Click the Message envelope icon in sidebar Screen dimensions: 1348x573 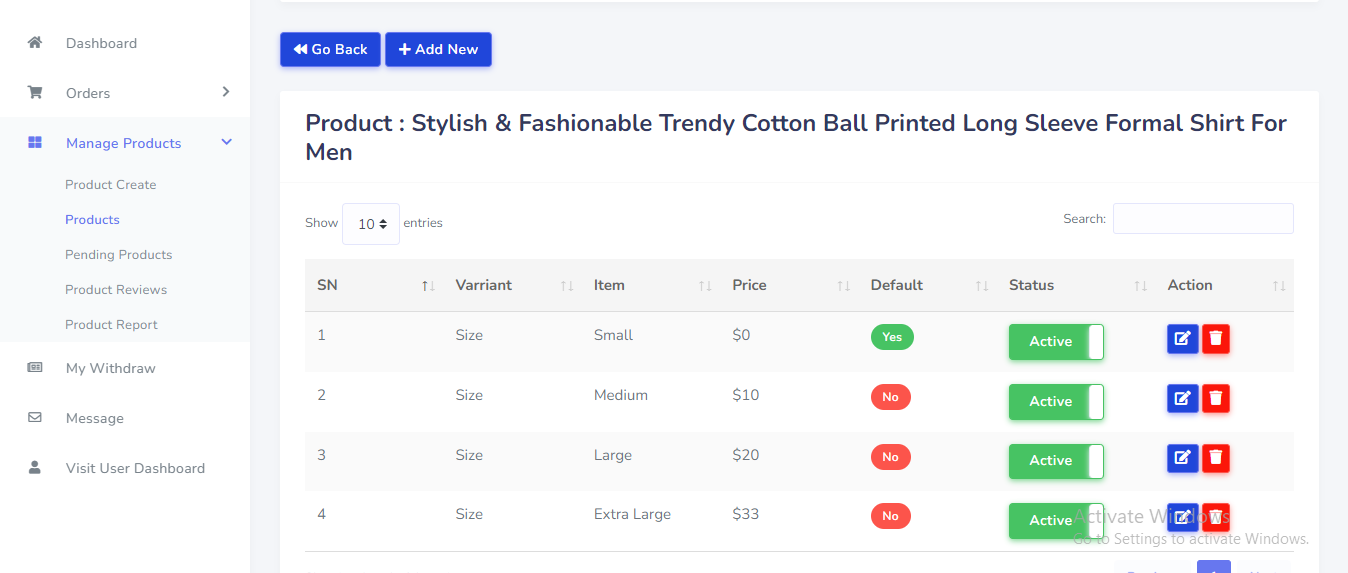coord(35,418)
